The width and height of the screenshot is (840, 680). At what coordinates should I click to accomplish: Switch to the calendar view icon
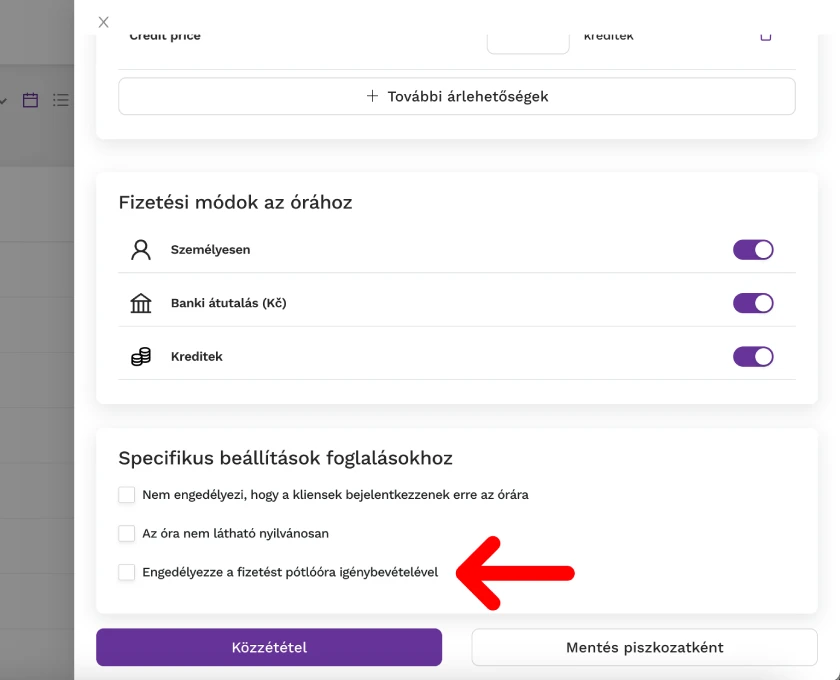point(30,100)
